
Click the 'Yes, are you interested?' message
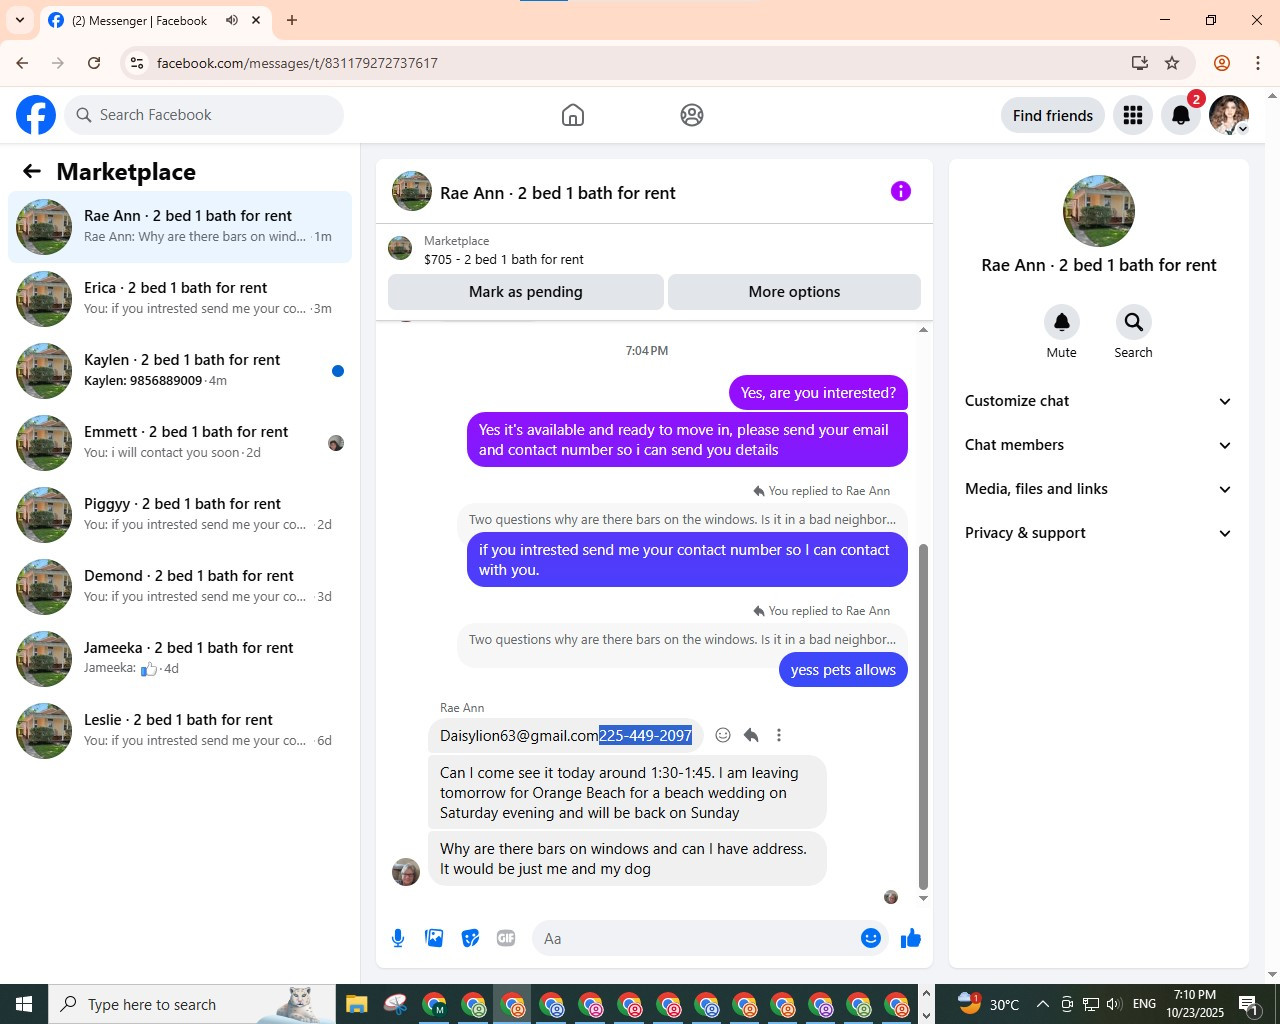tap(818, 393)
